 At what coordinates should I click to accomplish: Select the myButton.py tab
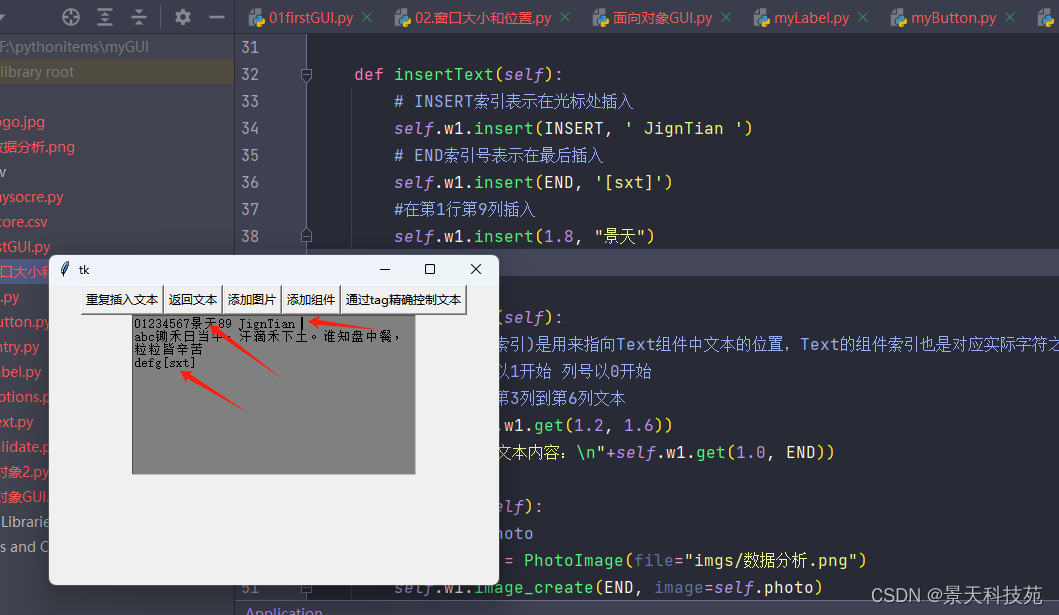click(953, 18)
